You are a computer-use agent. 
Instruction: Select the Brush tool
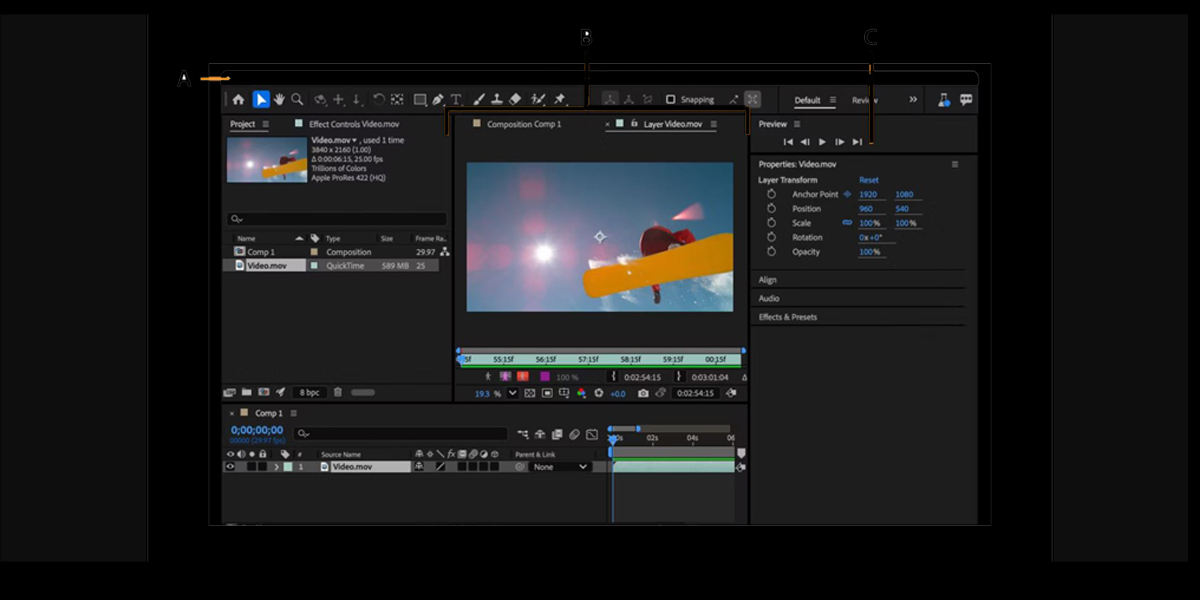479,99
